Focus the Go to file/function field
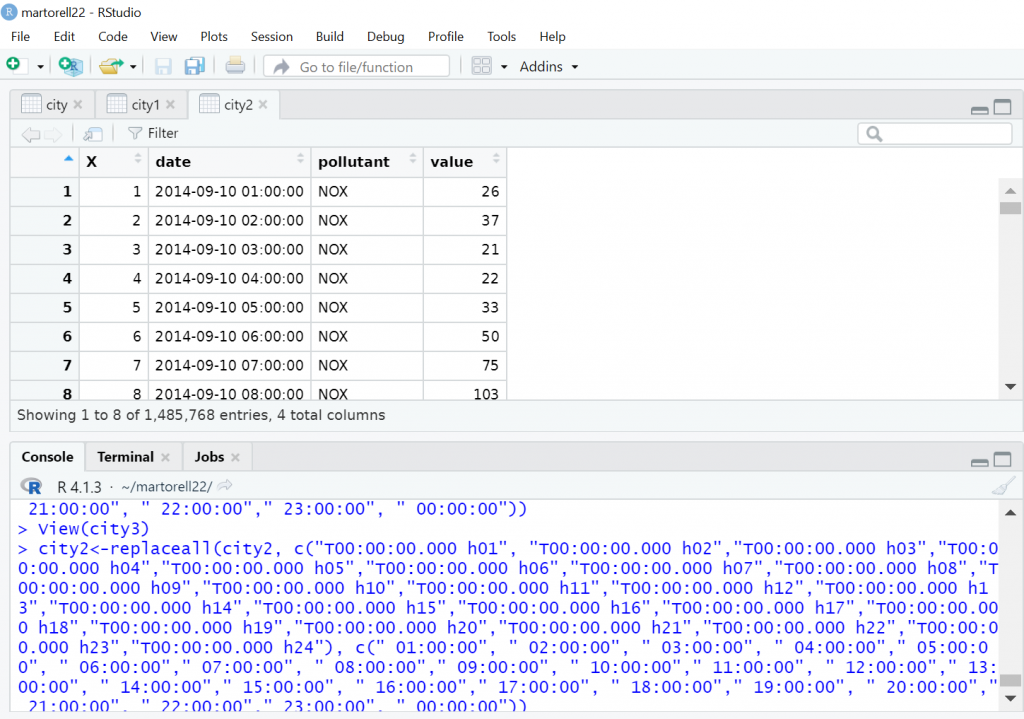 point(357,67)
